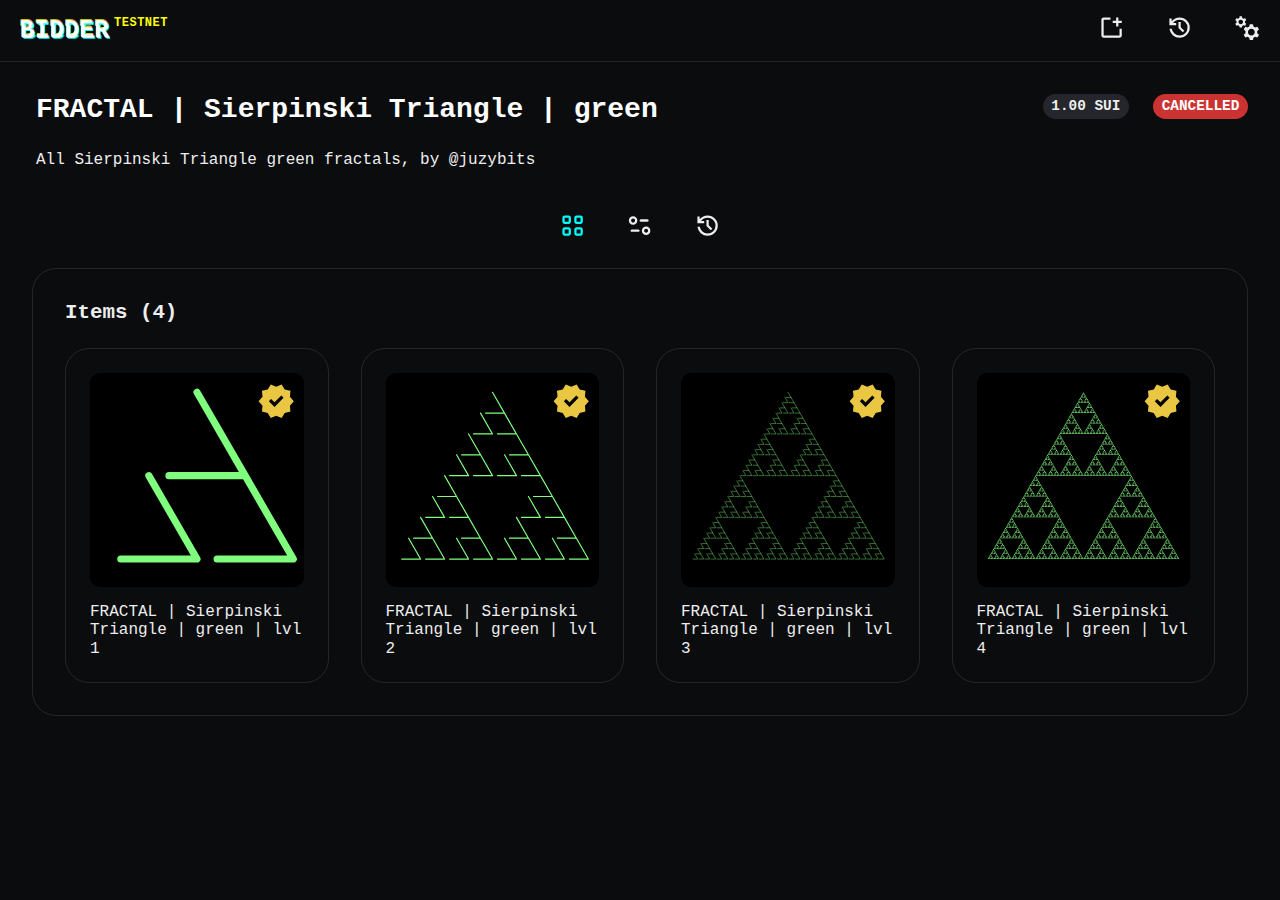Click the CANCELLED status badge
Screen dimensions: 1280x900
(1200, 106)
